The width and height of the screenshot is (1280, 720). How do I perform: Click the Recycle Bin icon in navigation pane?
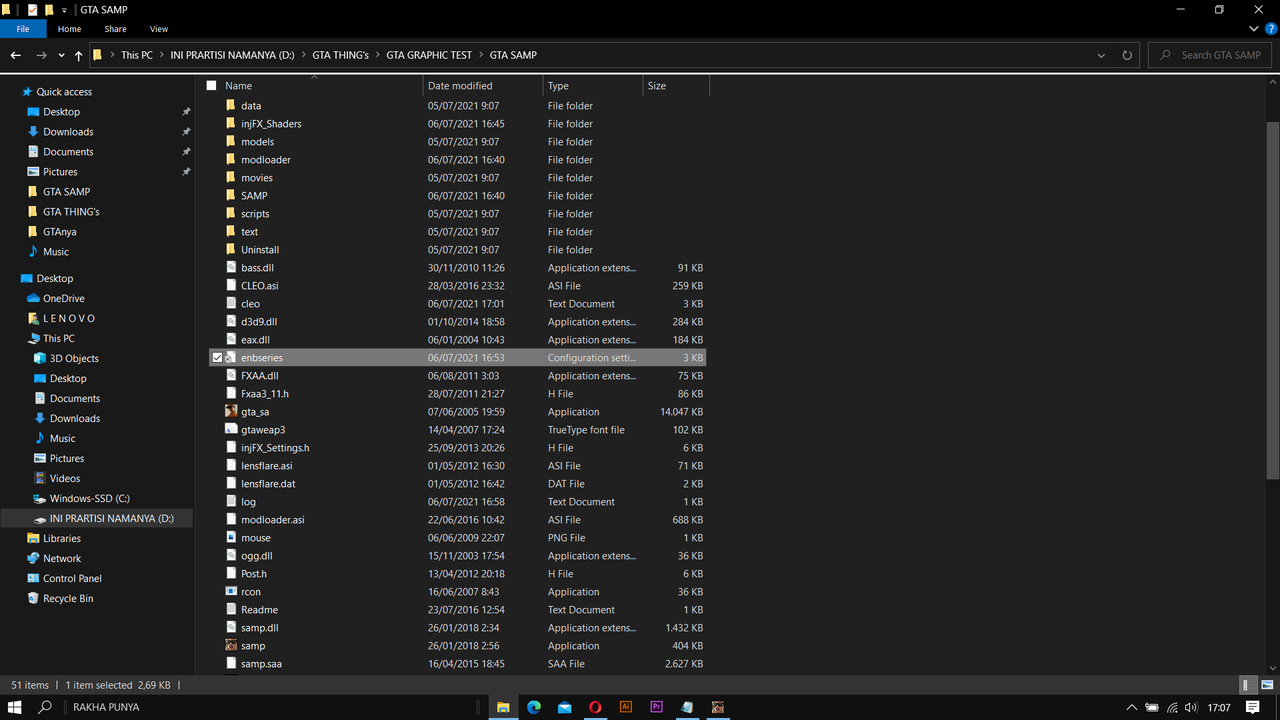pos(34,599)
